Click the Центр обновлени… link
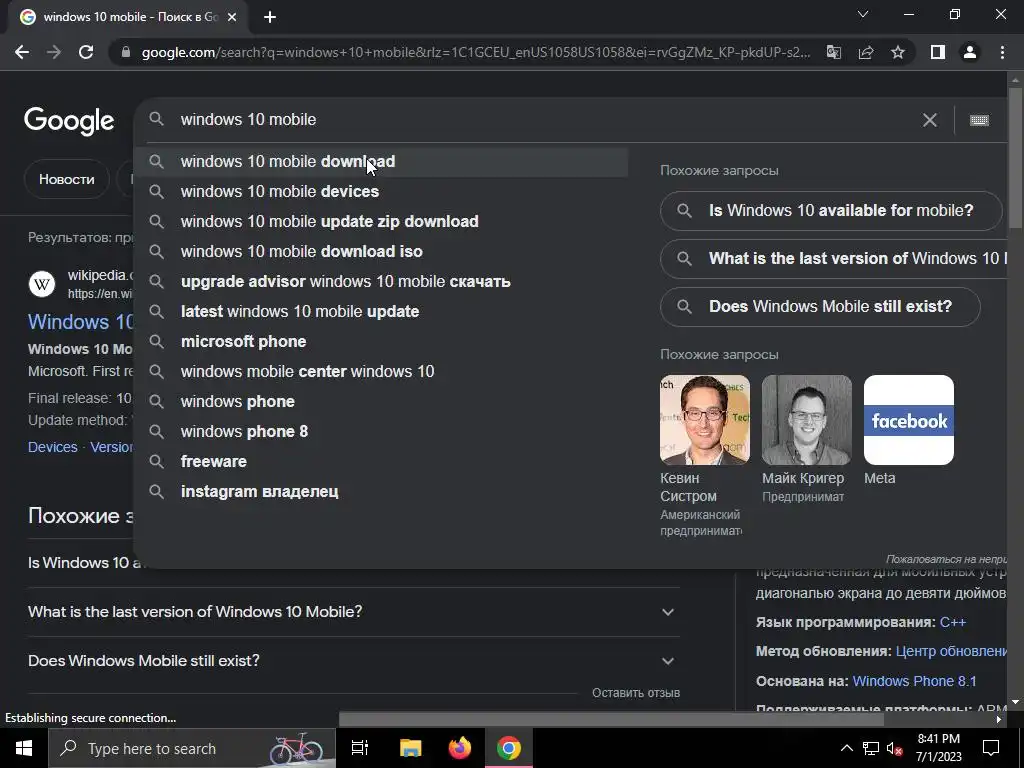The image size is (1024, 768). 951,652
